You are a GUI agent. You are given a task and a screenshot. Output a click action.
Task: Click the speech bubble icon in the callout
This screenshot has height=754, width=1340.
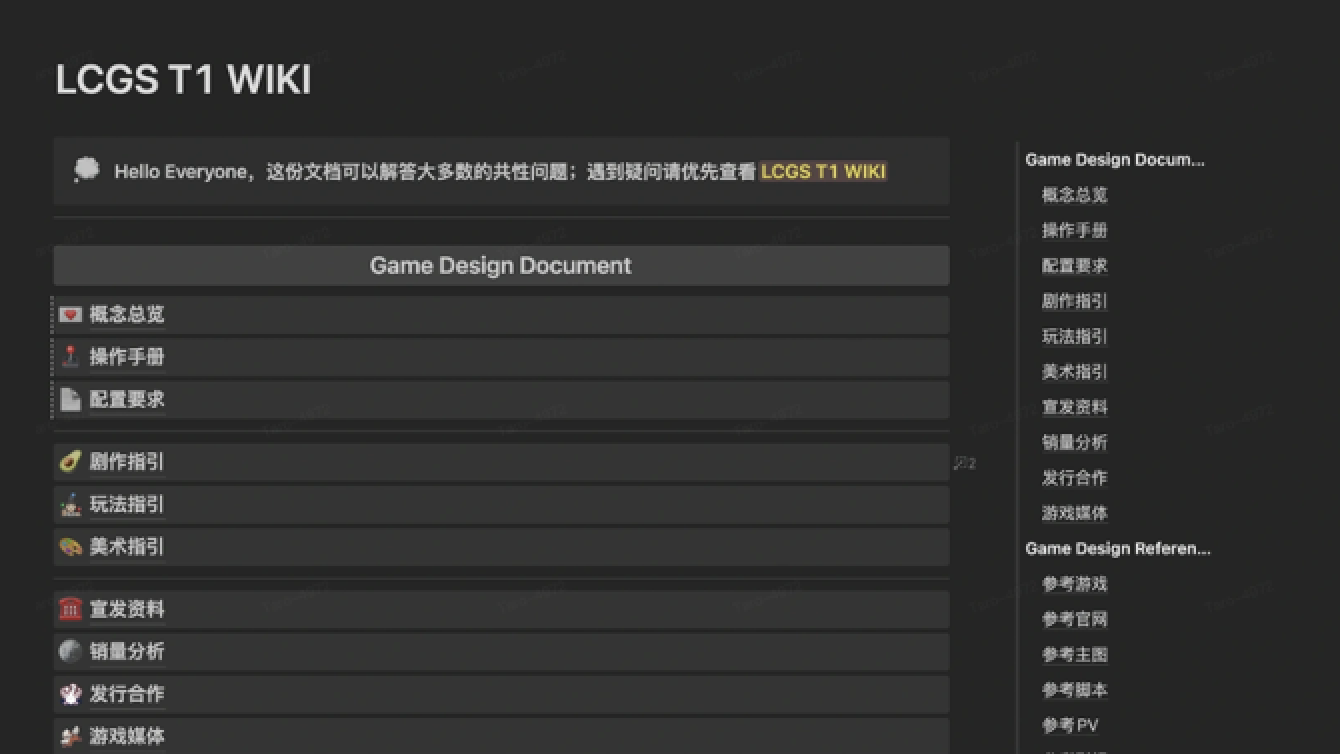tap(87, 171)
